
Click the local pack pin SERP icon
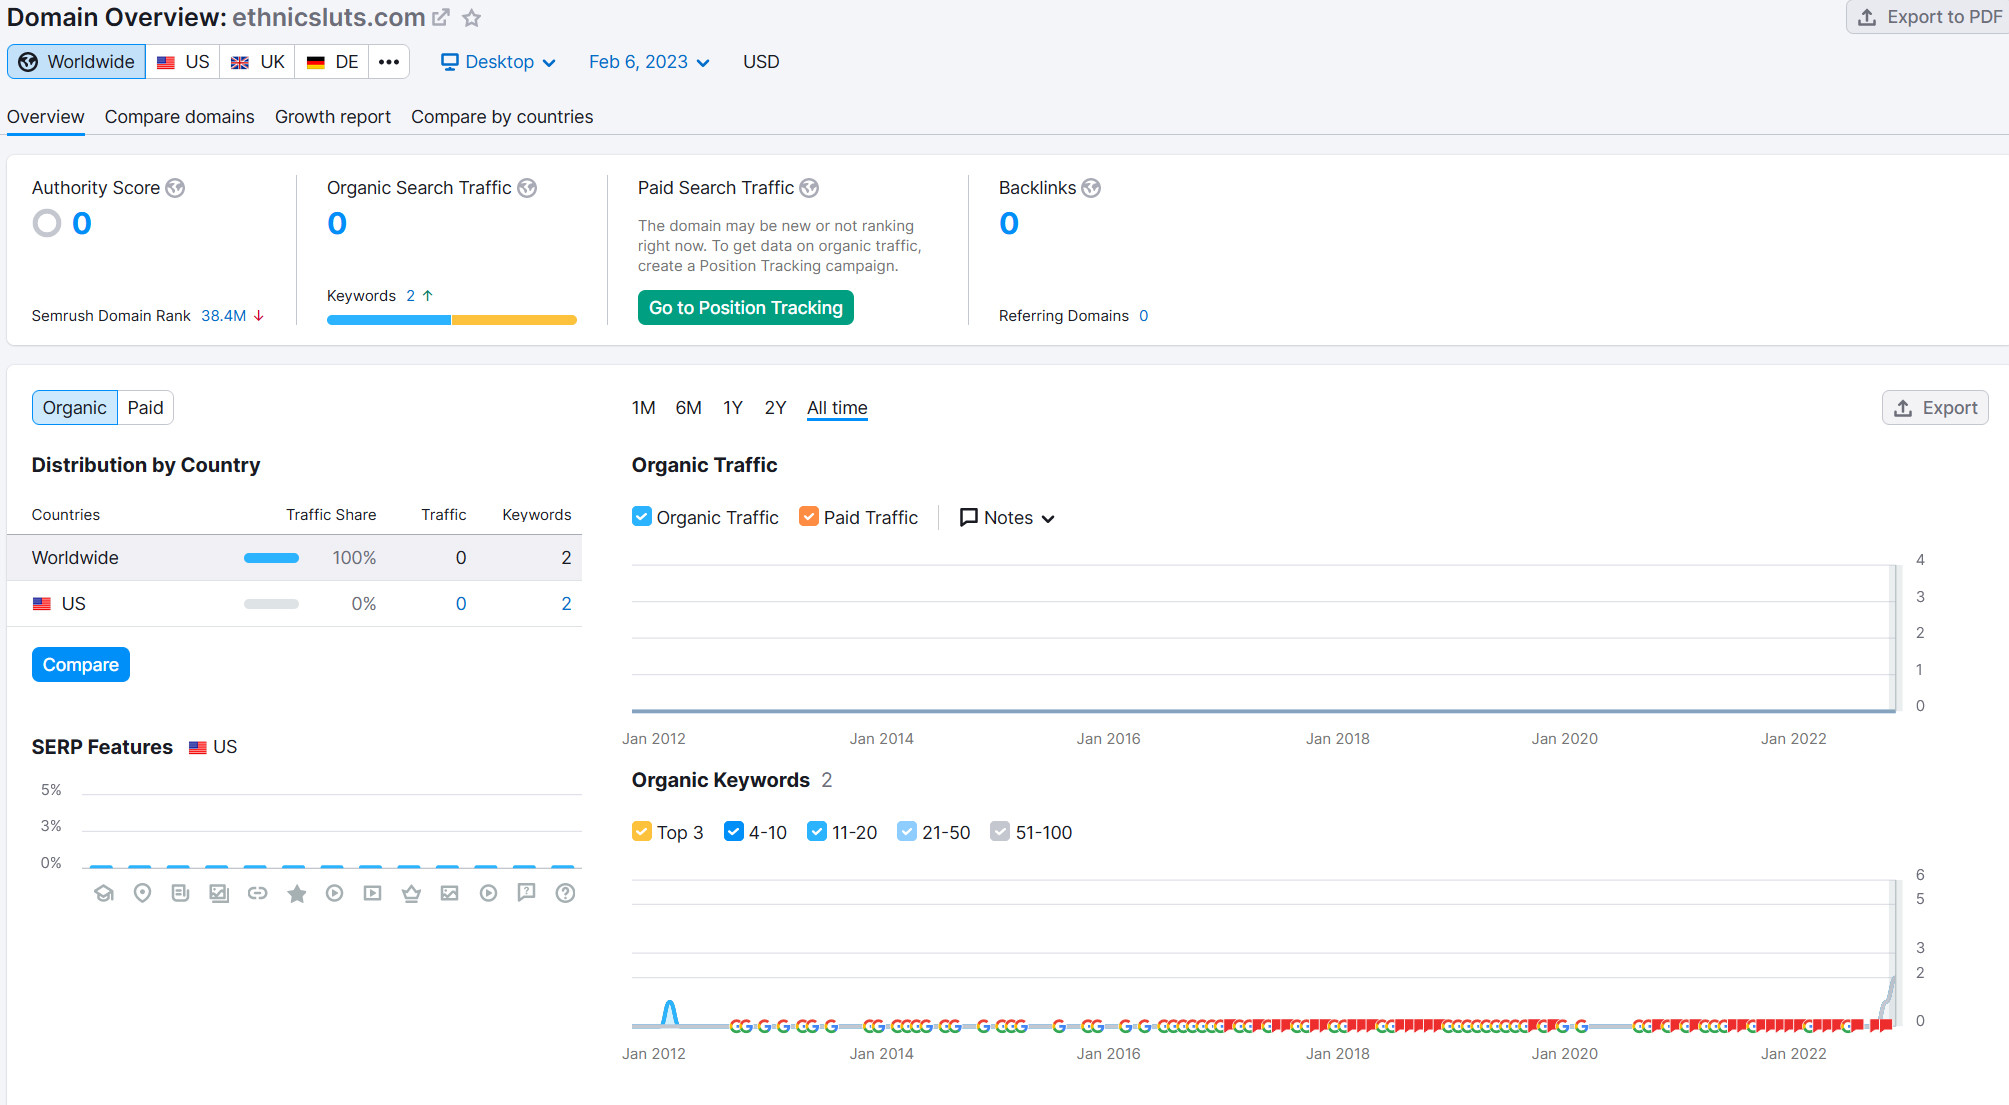tap(142, 893)
